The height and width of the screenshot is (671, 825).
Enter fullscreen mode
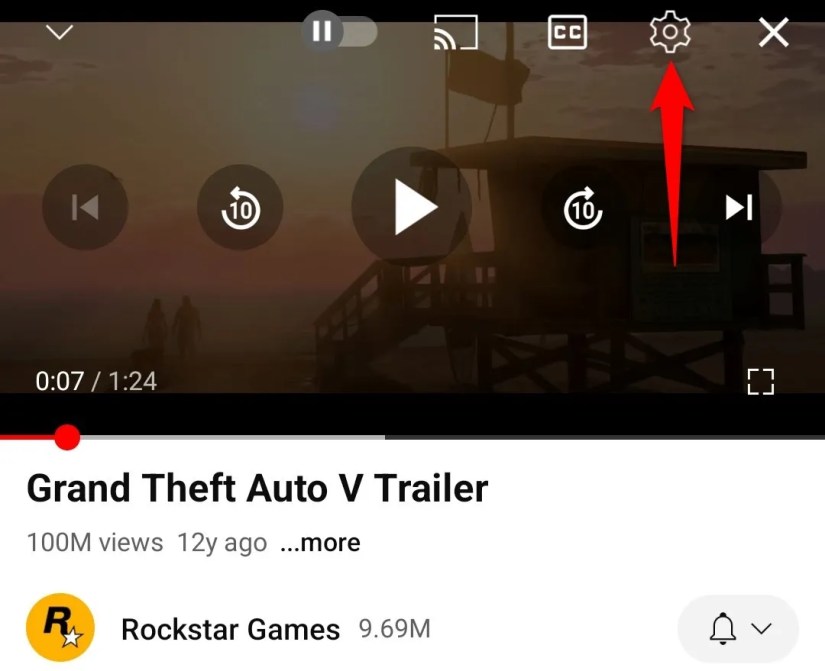(x=761, y=382)
